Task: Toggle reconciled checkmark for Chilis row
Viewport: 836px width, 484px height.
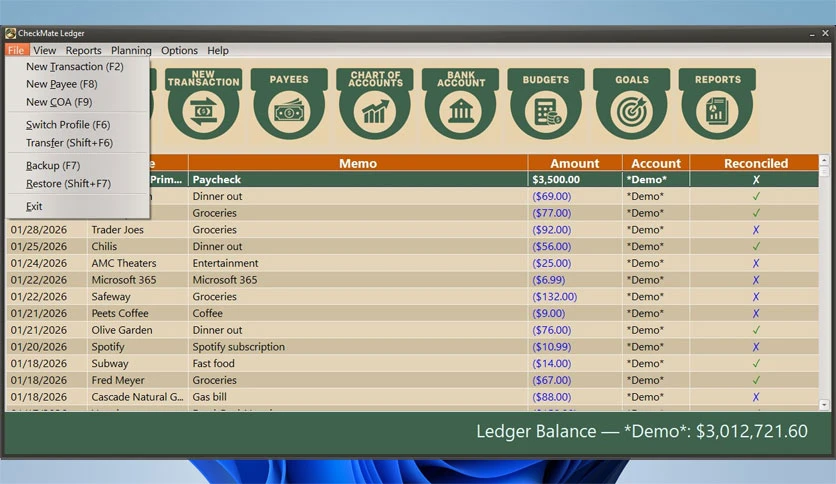Action: (755, 246)
